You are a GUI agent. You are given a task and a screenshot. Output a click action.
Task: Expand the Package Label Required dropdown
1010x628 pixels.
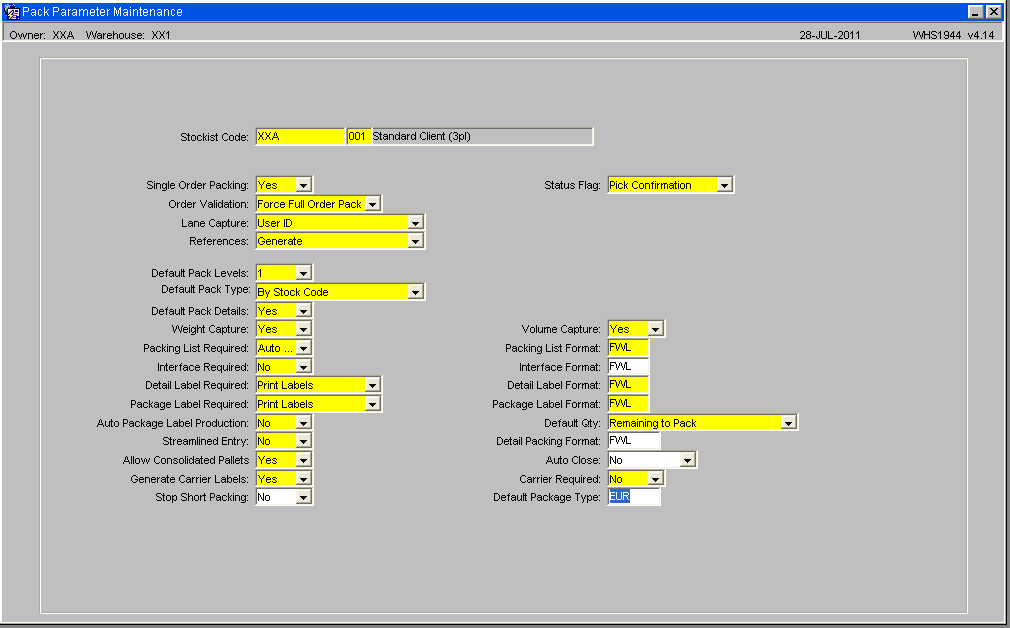click(x=372, y=404)
